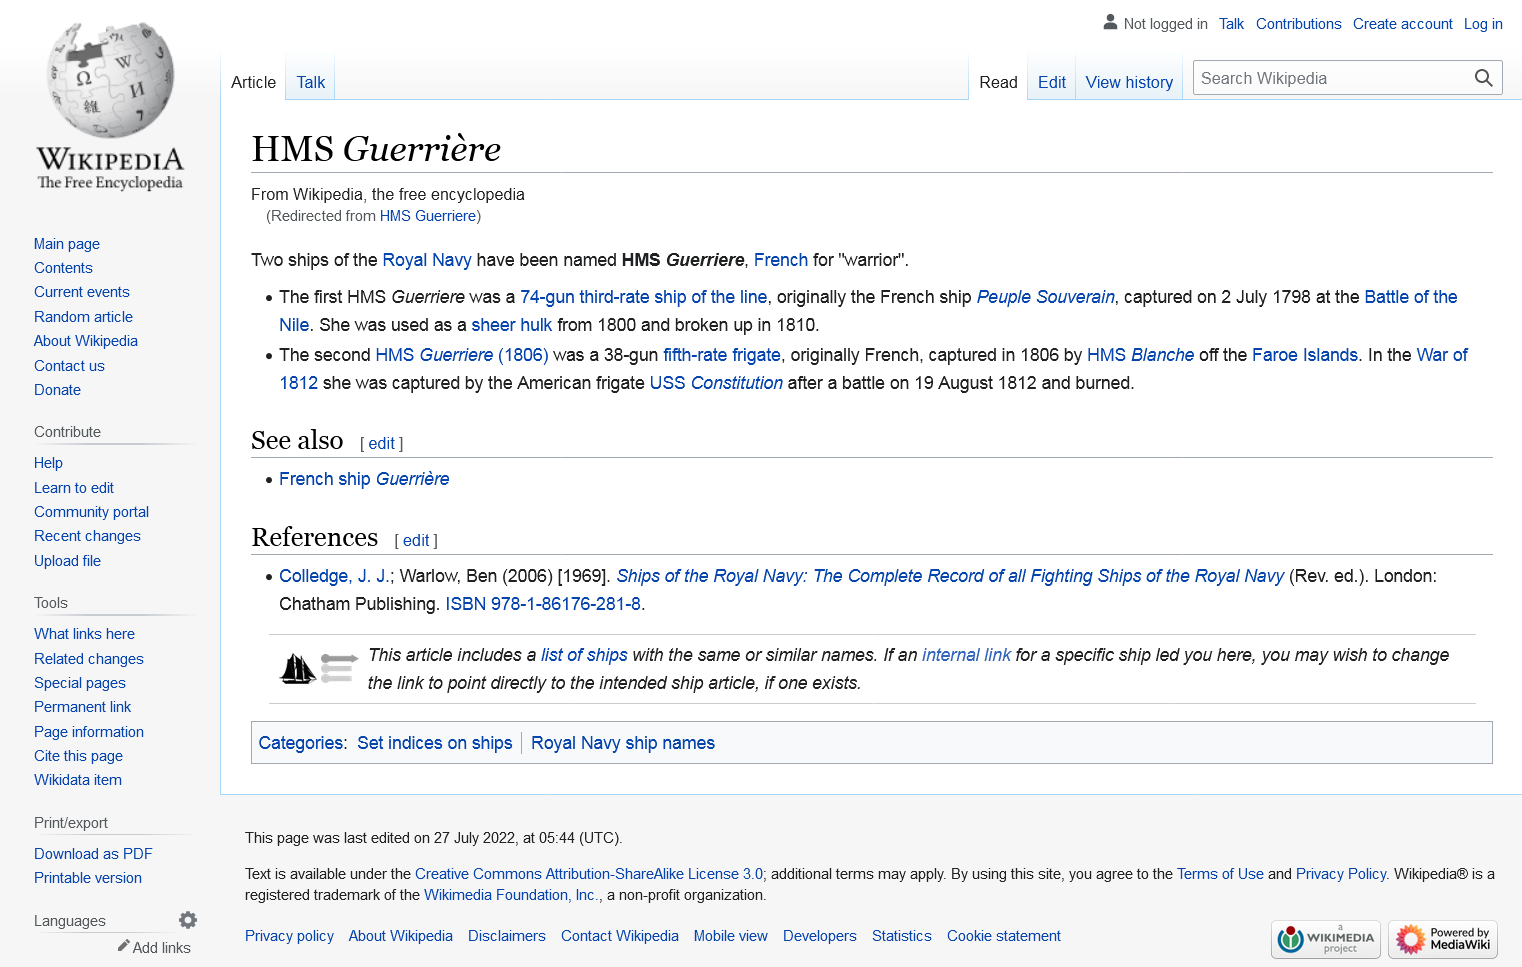
Task: Click the not-logged-in user icon
Action: (1110, 22)
